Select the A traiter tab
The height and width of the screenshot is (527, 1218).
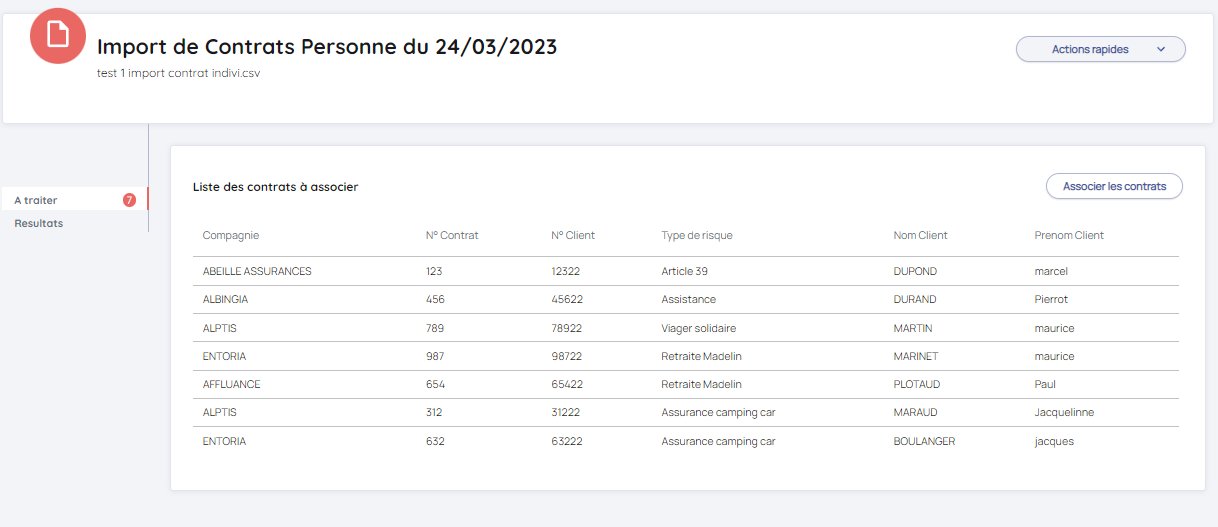[36, 200]
